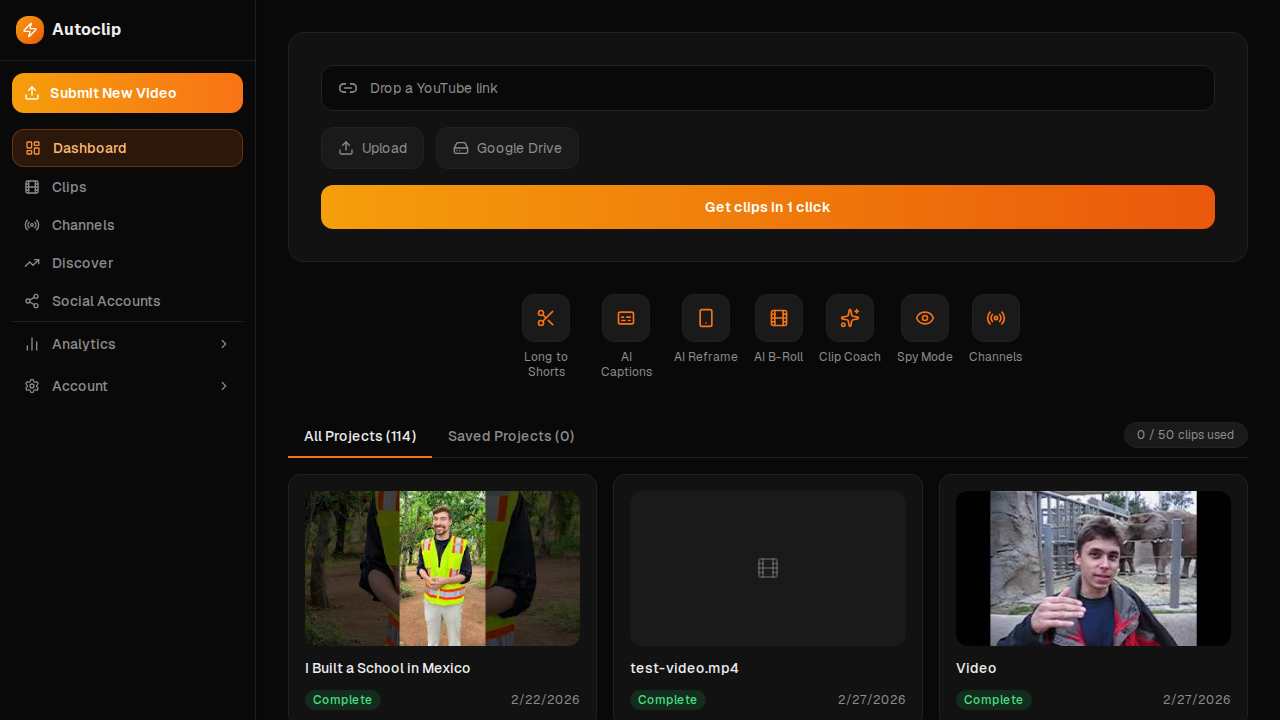Collapse the Analytics chevron arrow
Viewport: 1280px width, 720px height.
(224, 344)
